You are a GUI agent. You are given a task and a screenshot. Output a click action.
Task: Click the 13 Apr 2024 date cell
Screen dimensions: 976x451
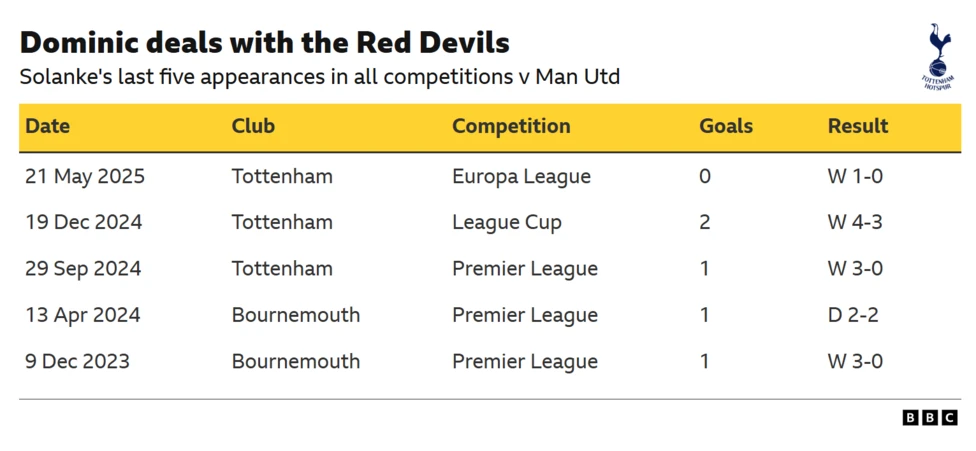pyautogui.click(x=83, y=315)
